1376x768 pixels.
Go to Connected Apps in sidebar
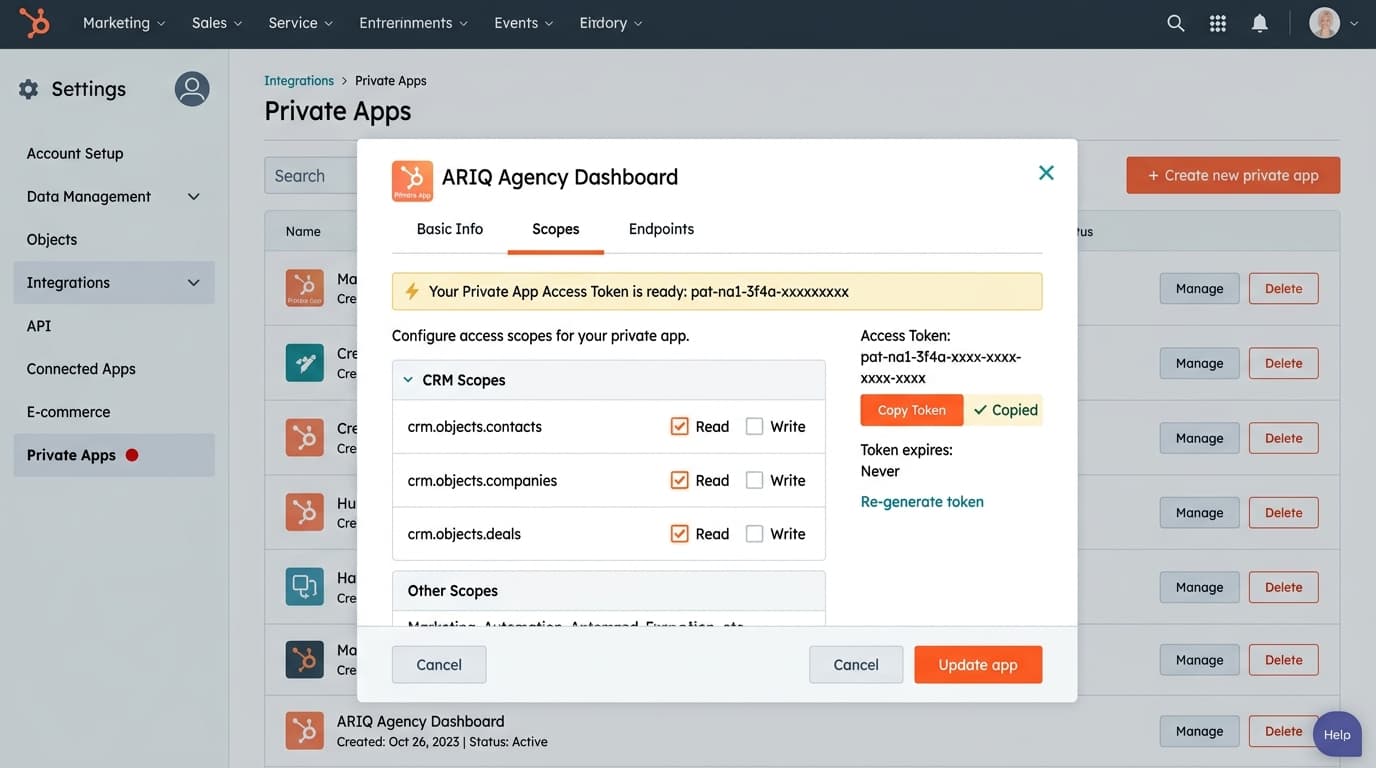pos(81,369)
